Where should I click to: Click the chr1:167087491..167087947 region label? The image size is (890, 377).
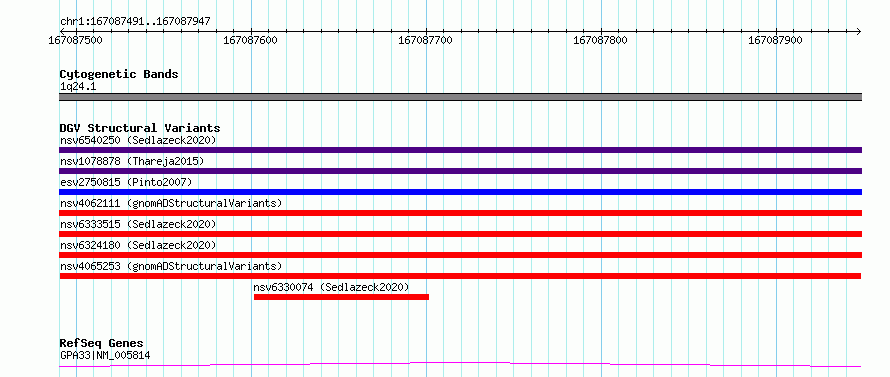pos(135,22)
